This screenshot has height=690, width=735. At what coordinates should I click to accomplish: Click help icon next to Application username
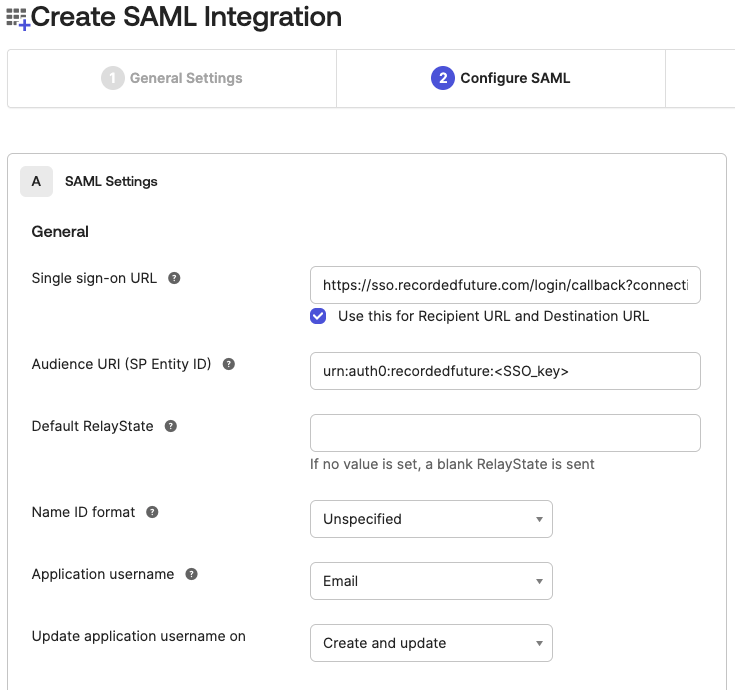(191, 574)
